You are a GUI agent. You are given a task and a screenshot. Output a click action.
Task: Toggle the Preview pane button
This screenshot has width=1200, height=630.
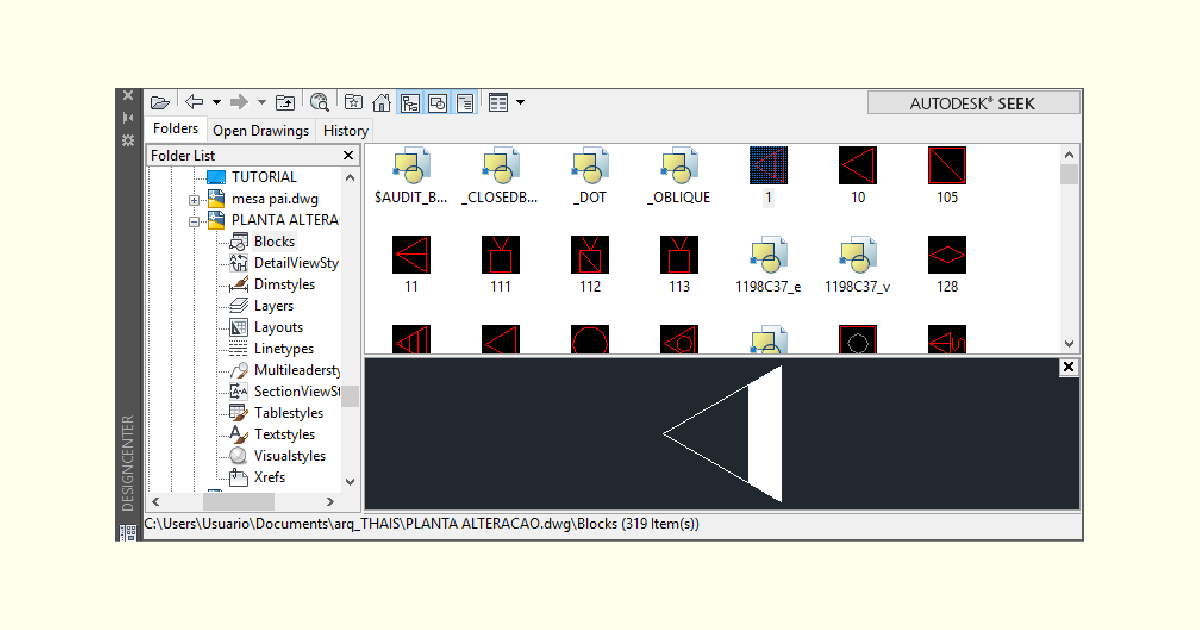click(x=437, y=102)
